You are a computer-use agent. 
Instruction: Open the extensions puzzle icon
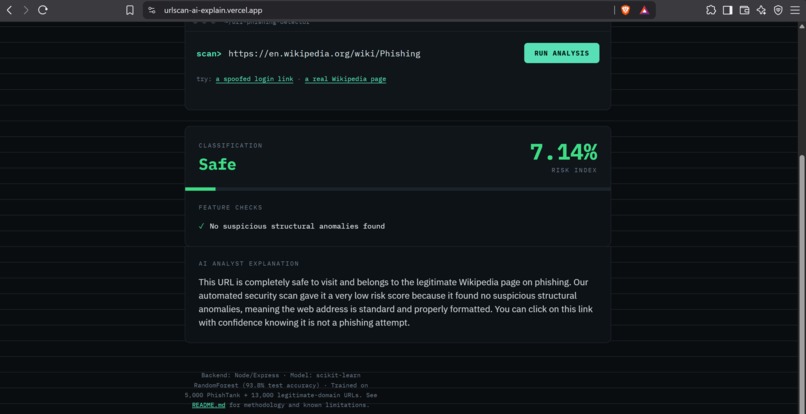[x=710, y=10]
